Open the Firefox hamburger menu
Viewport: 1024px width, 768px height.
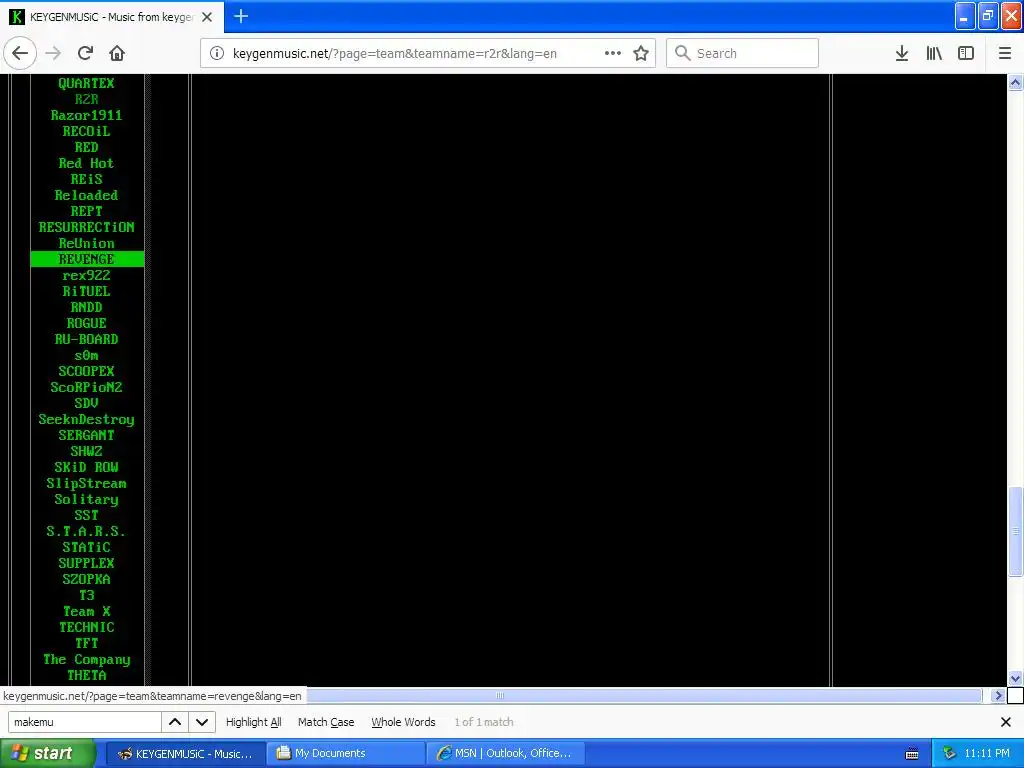pos(1004,54)
